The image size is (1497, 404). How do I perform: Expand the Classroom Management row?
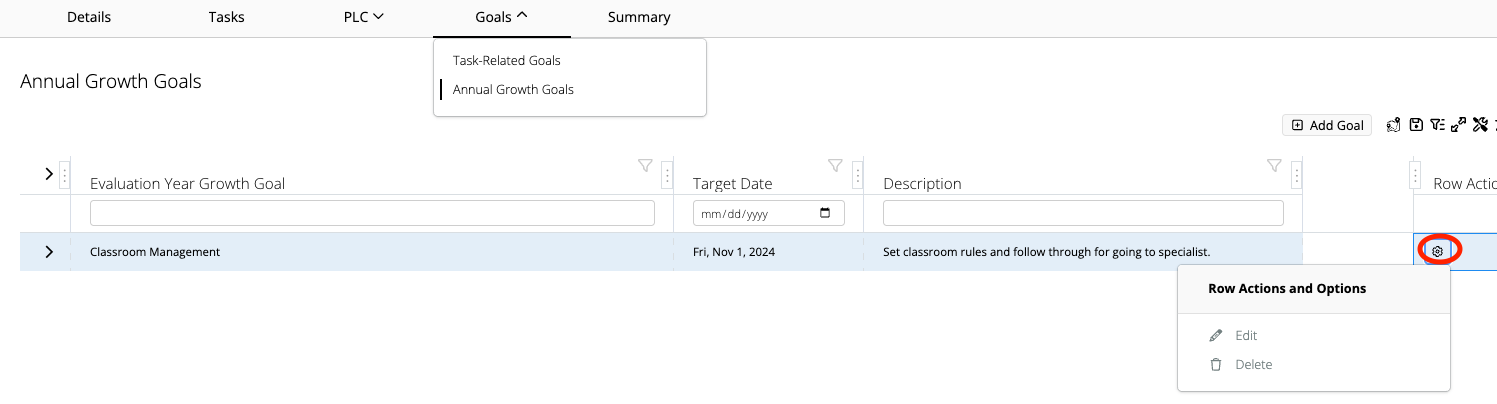[49, 252]
